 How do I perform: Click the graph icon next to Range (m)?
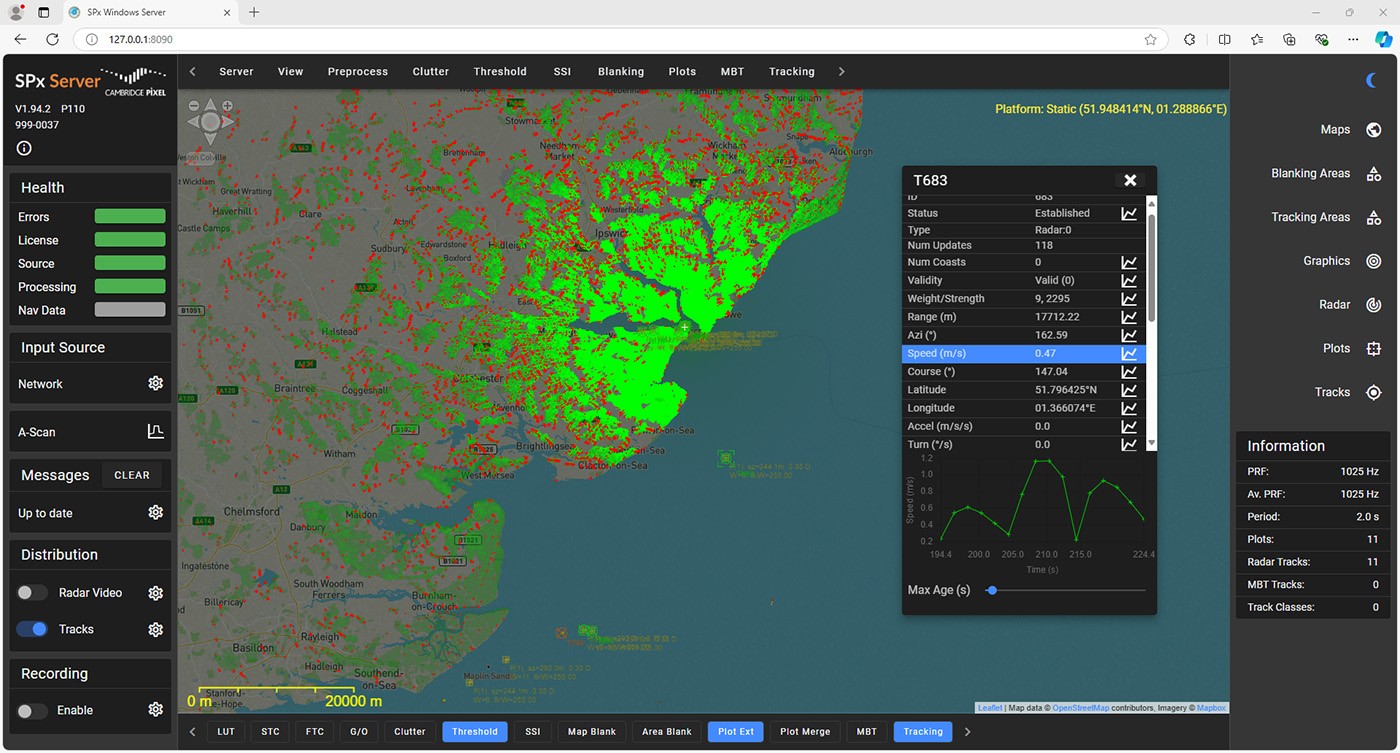1129,316
